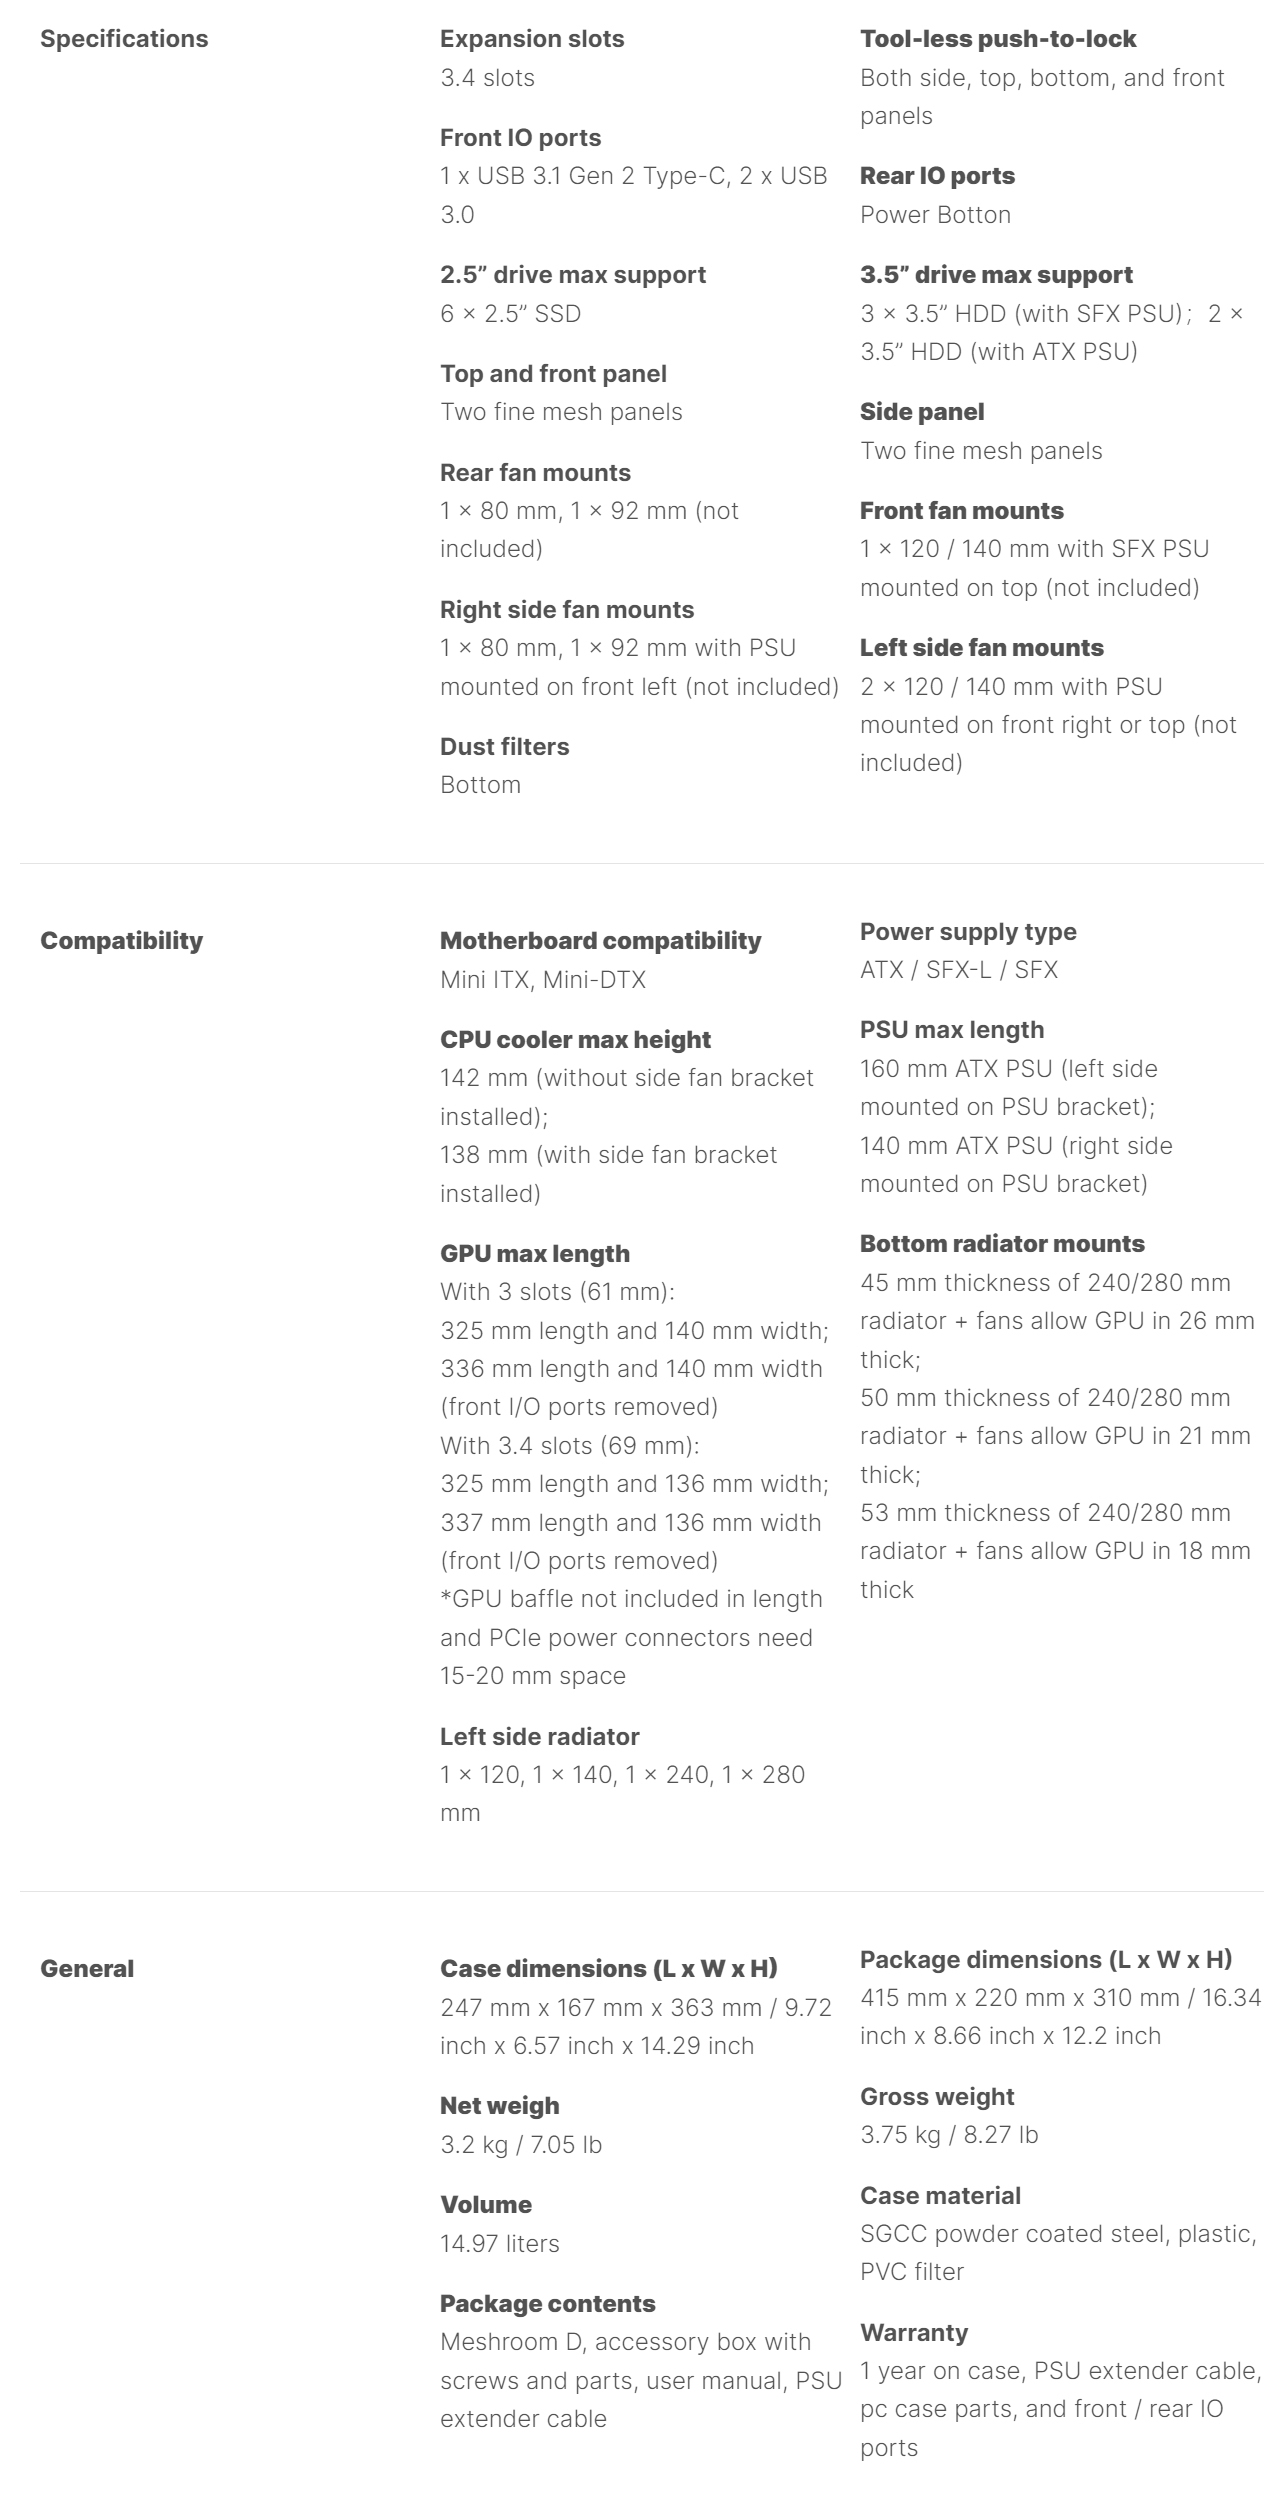
Task: Click the Dust filters label
Action: 504,746
